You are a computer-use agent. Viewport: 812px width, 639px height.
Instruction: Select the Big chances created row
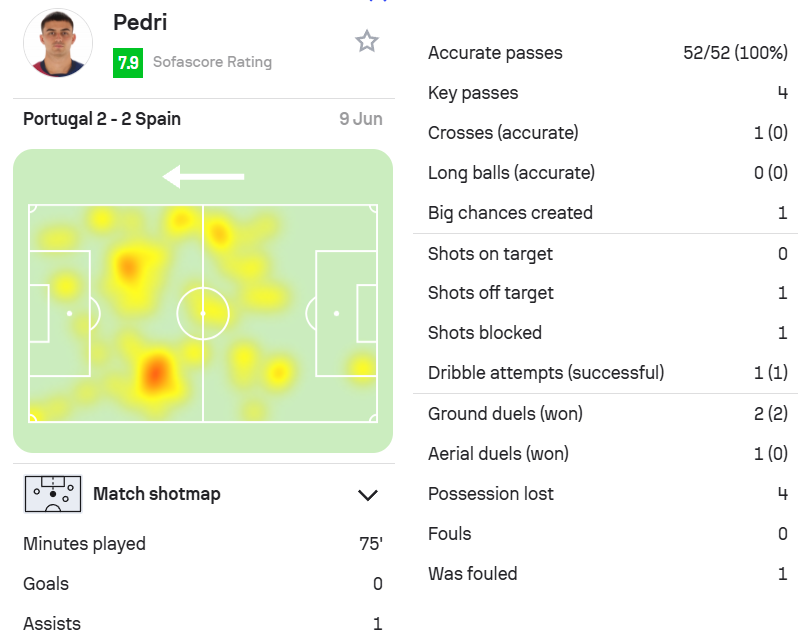pyautogui.click(x=607, y=213)
